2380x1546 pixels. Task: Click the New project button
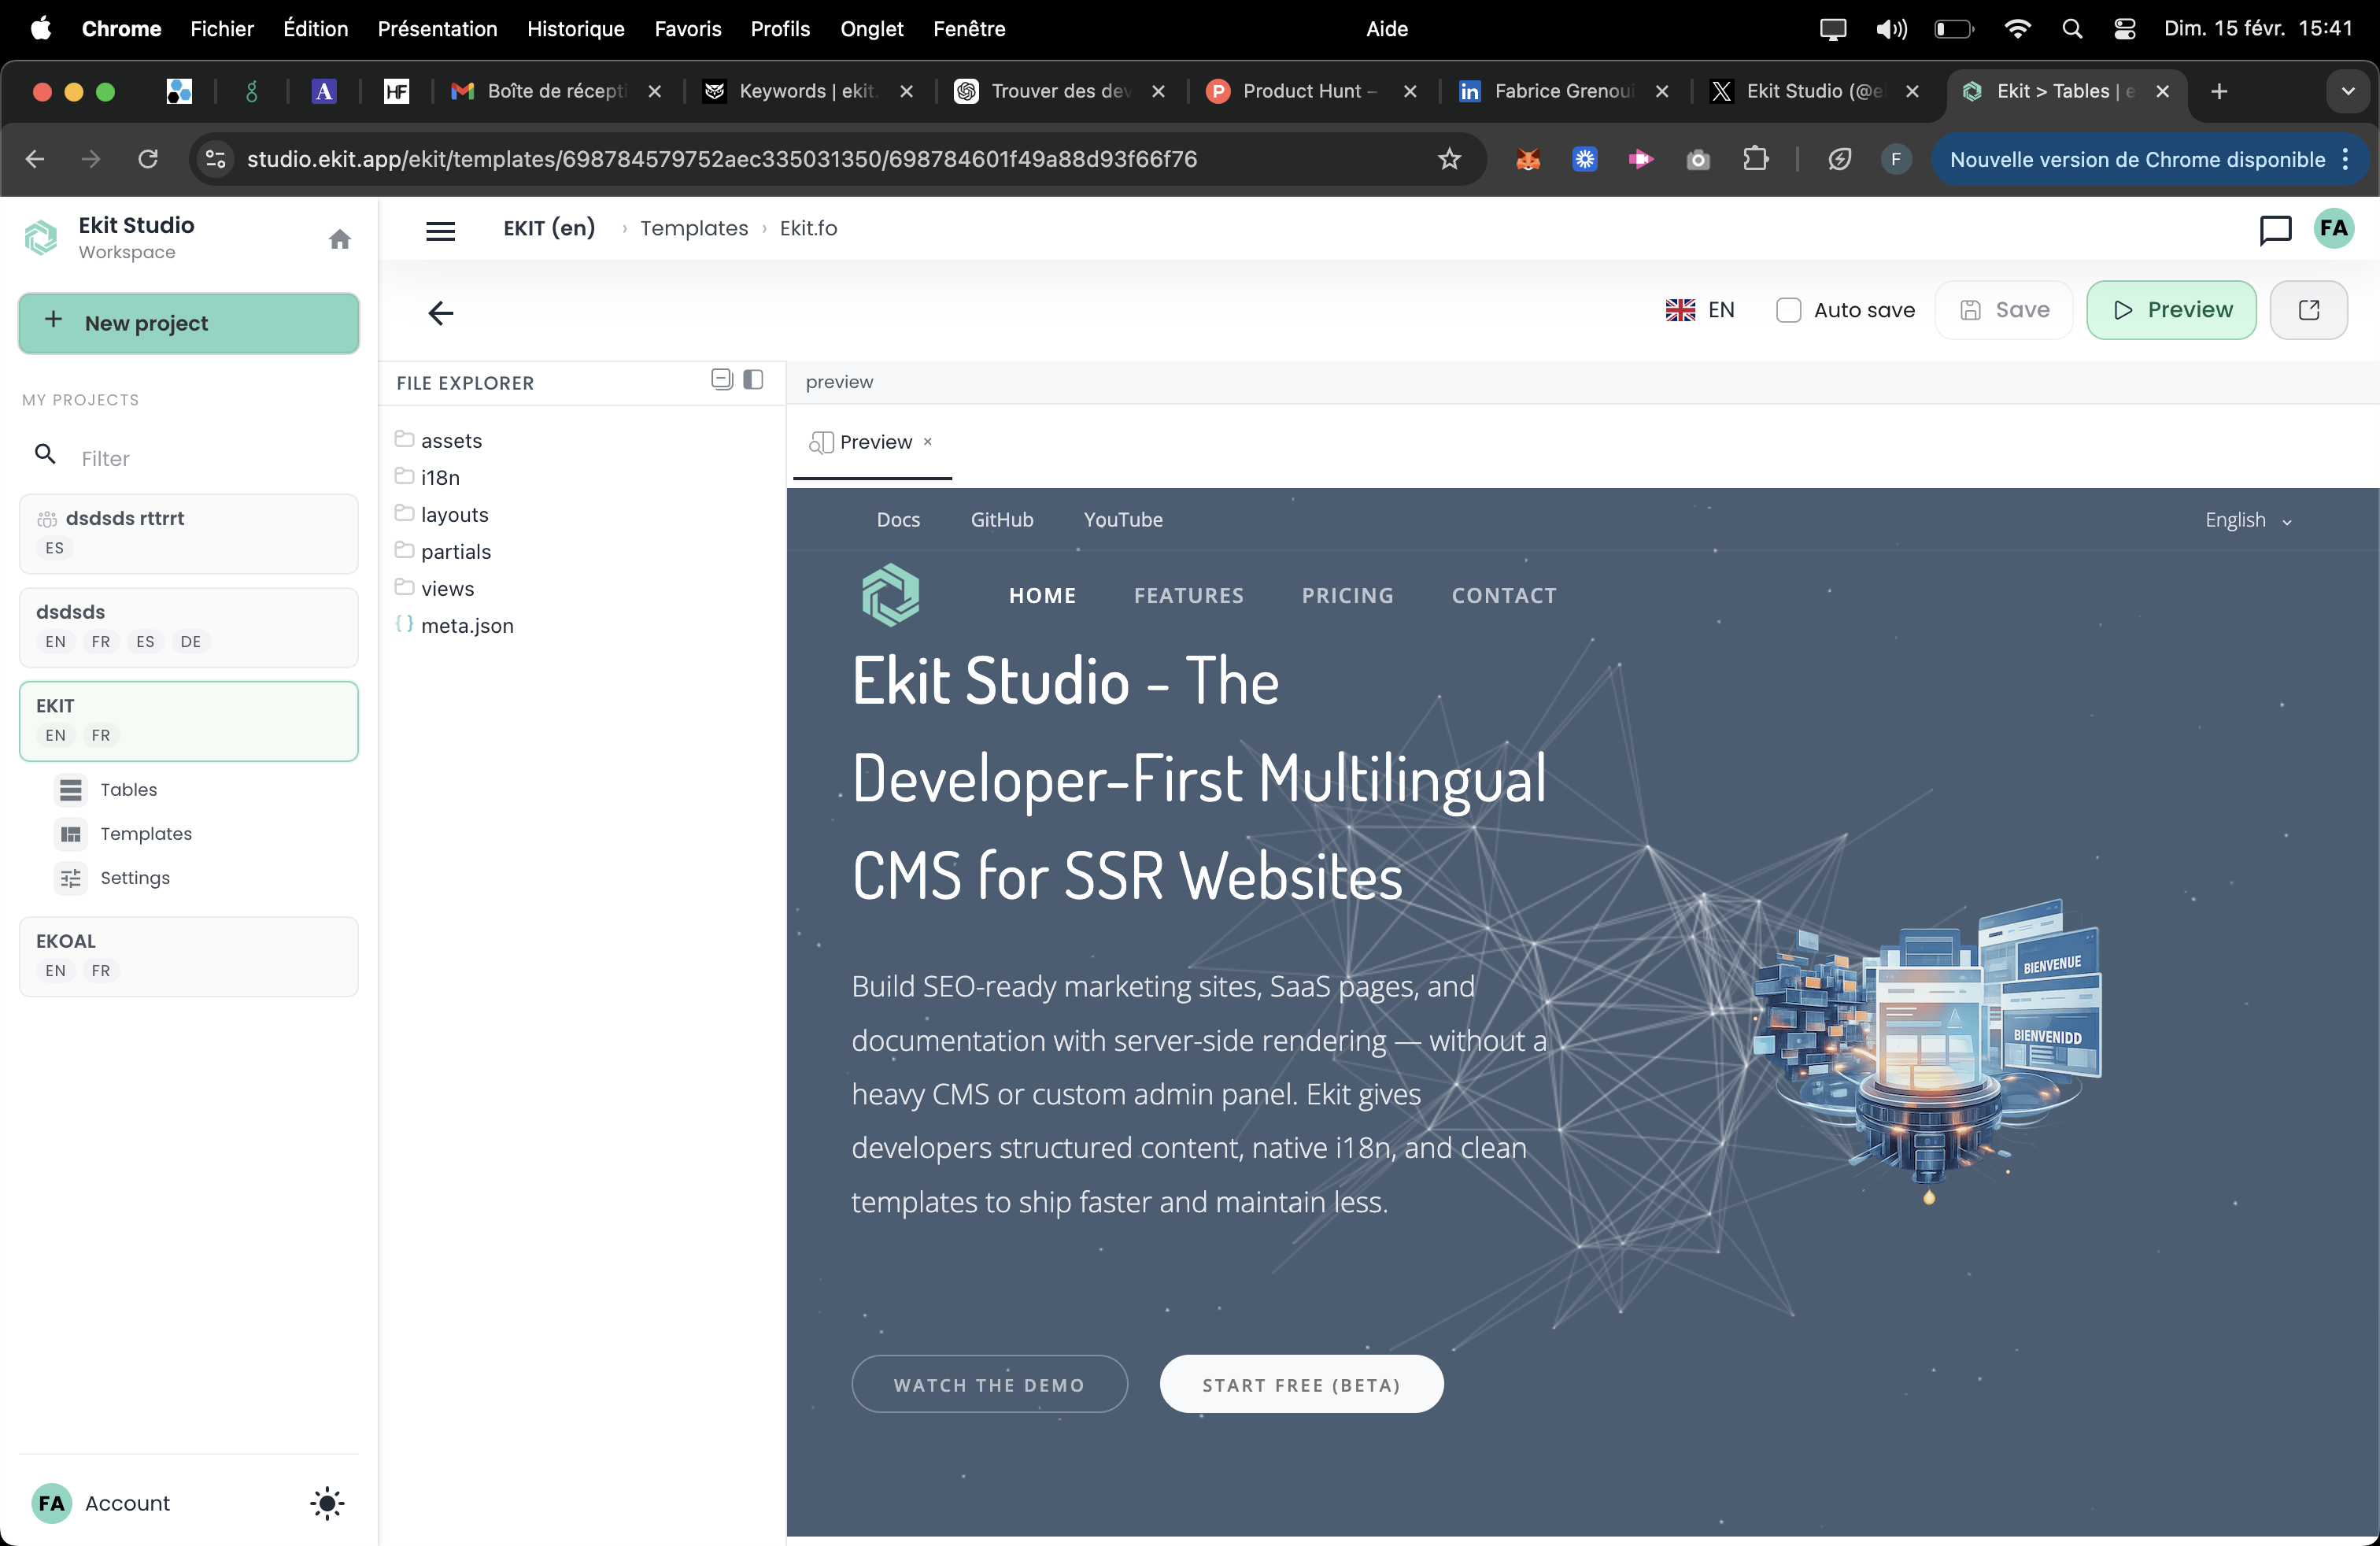click(x=189, y=323)
